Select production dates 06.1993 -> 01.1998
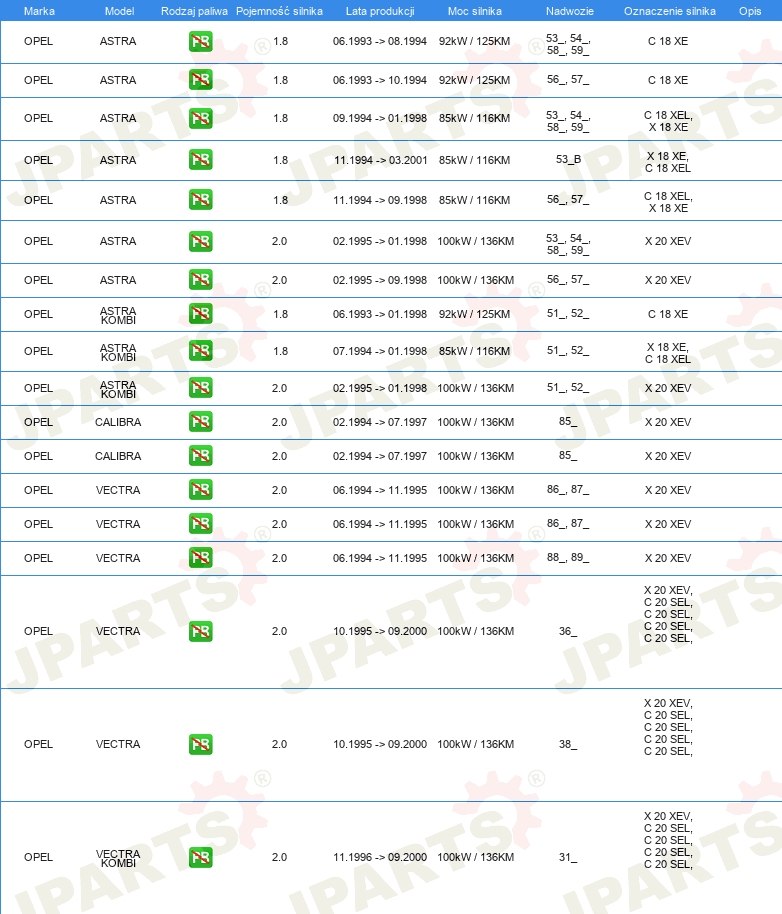 pyautogui.click(x=380, y=314)
